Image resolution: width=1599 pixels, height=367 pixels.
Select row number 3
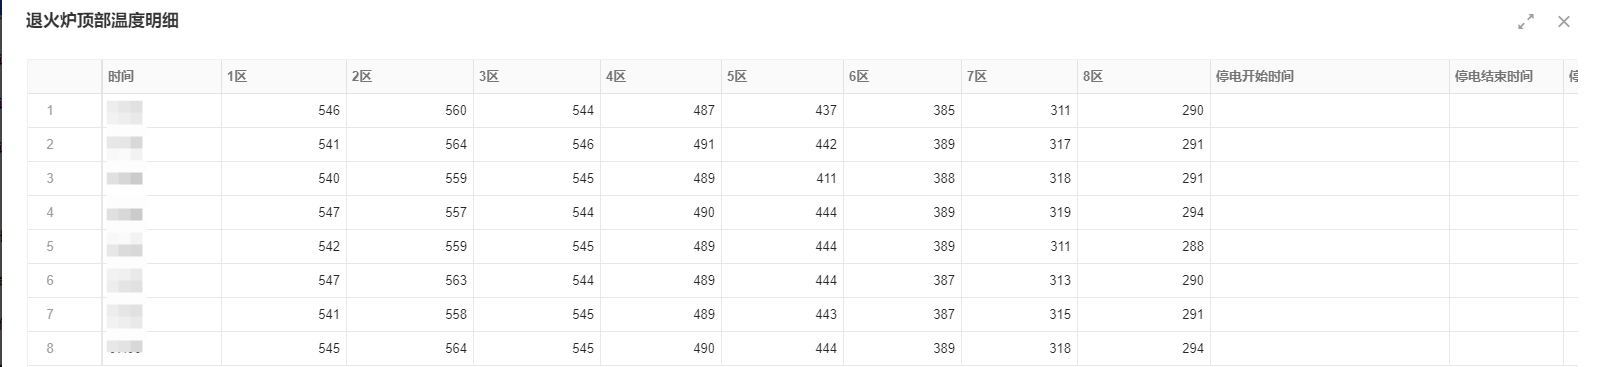pyautogui.click(x=50, y=179)
